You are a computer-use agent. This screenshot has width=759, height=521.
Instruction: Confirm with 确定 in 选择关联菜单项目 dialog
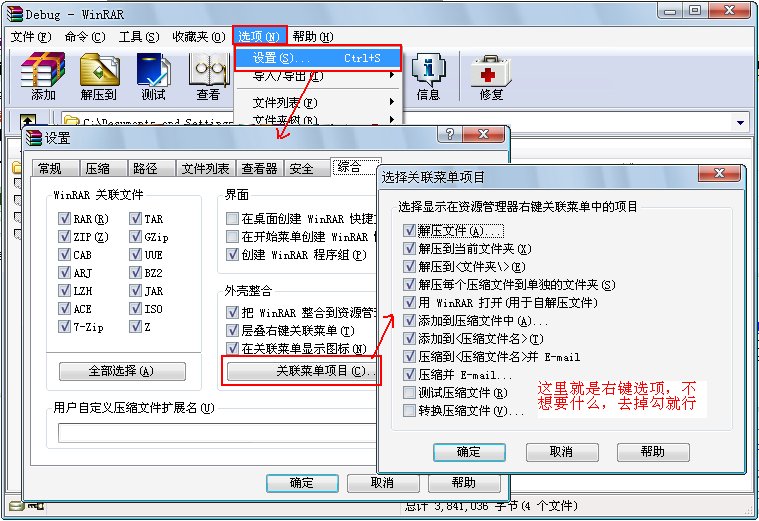click(469, 452)
